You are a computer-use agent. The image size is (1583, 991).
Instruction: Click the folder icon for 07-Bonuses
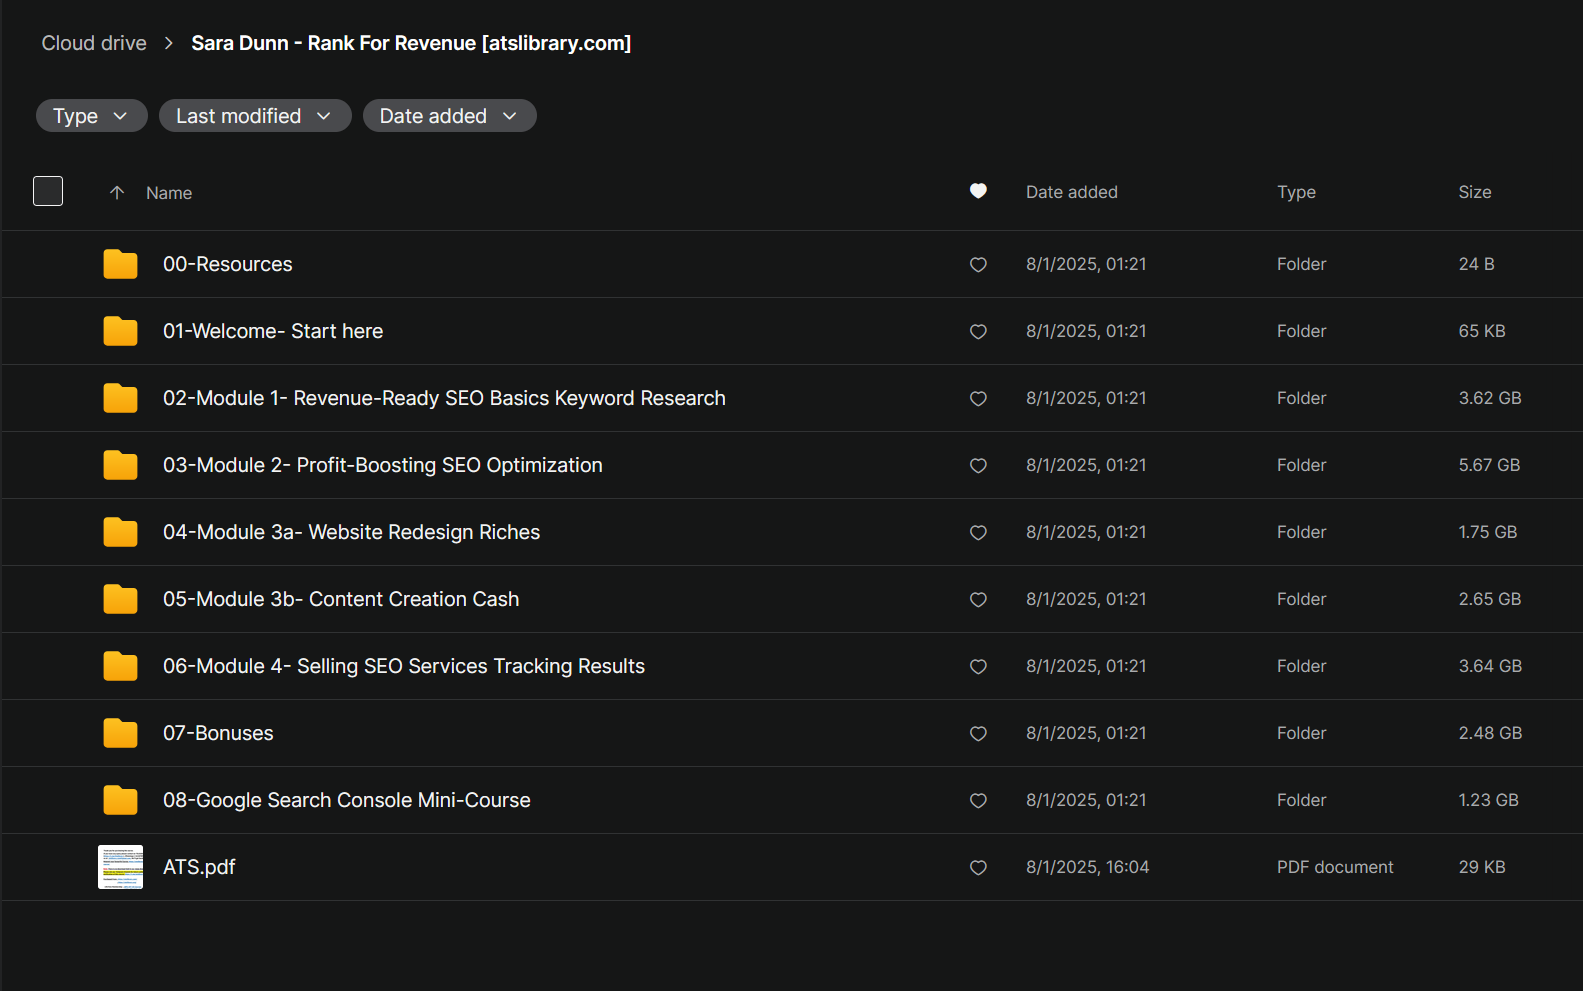point(120,733)
